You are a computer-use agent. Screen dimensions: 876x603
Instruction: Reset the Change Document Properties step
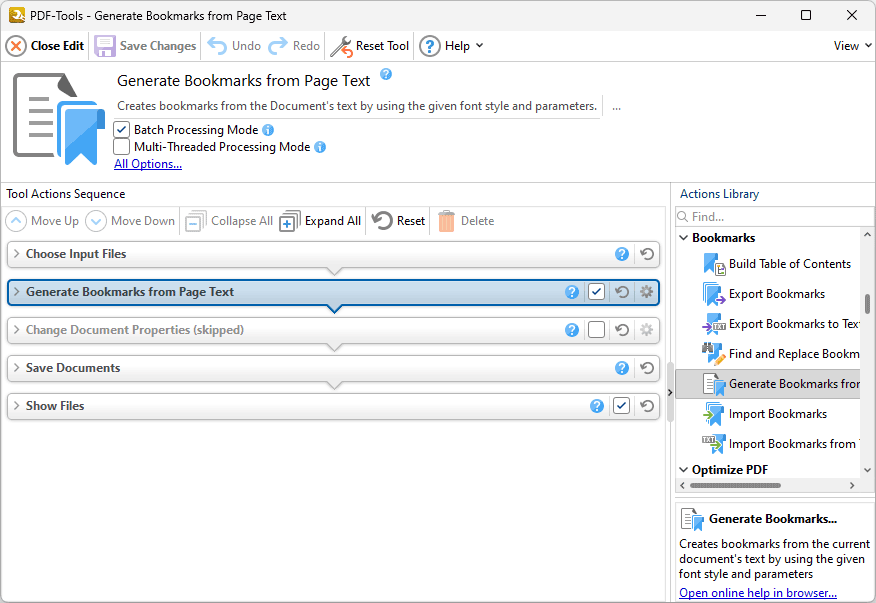click(622, 330)
